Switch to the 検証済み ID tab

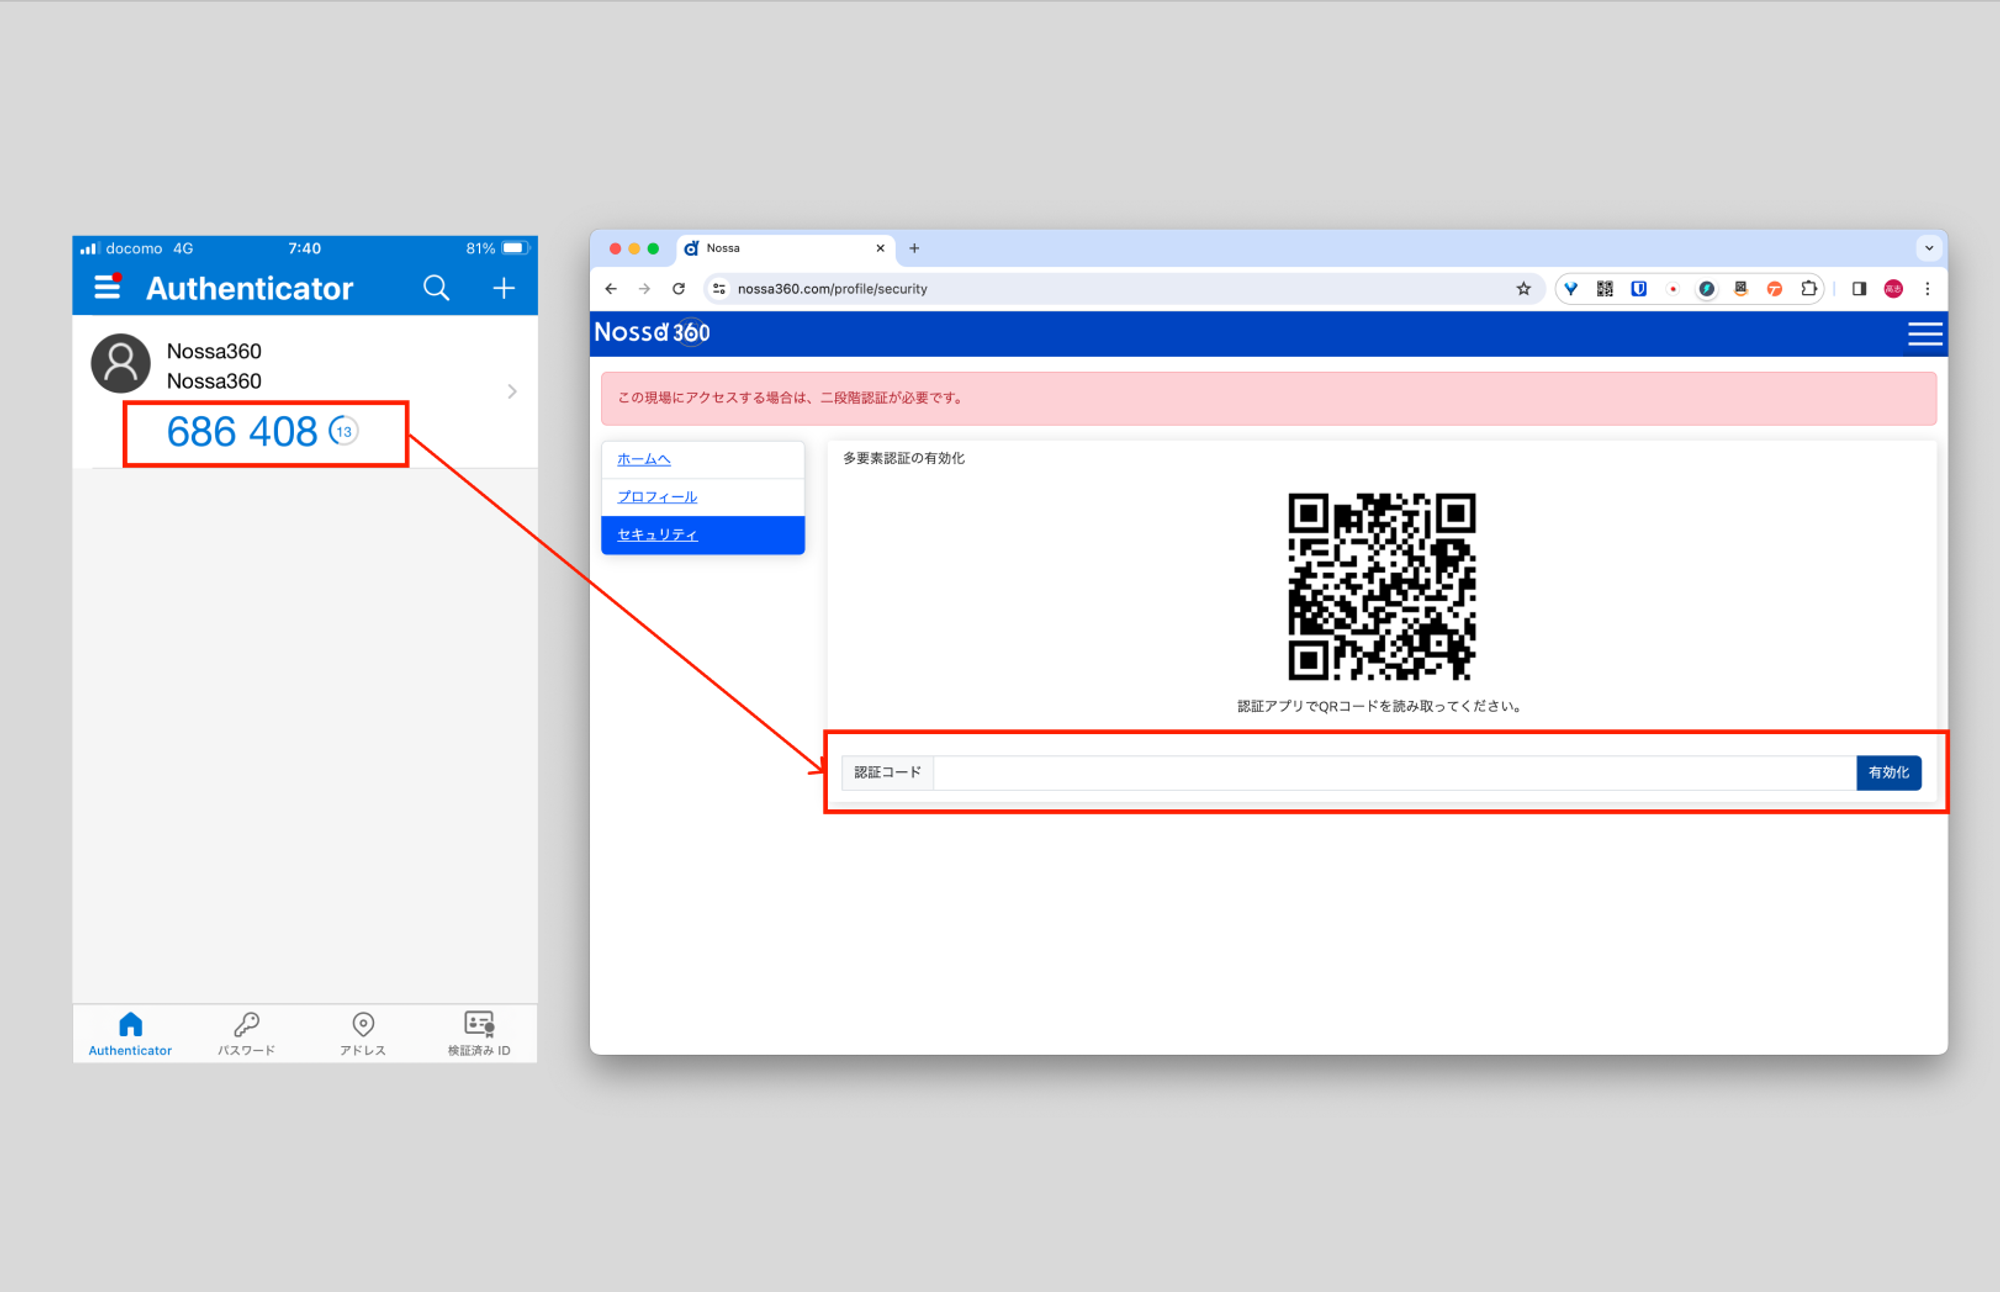point(479,1034)
